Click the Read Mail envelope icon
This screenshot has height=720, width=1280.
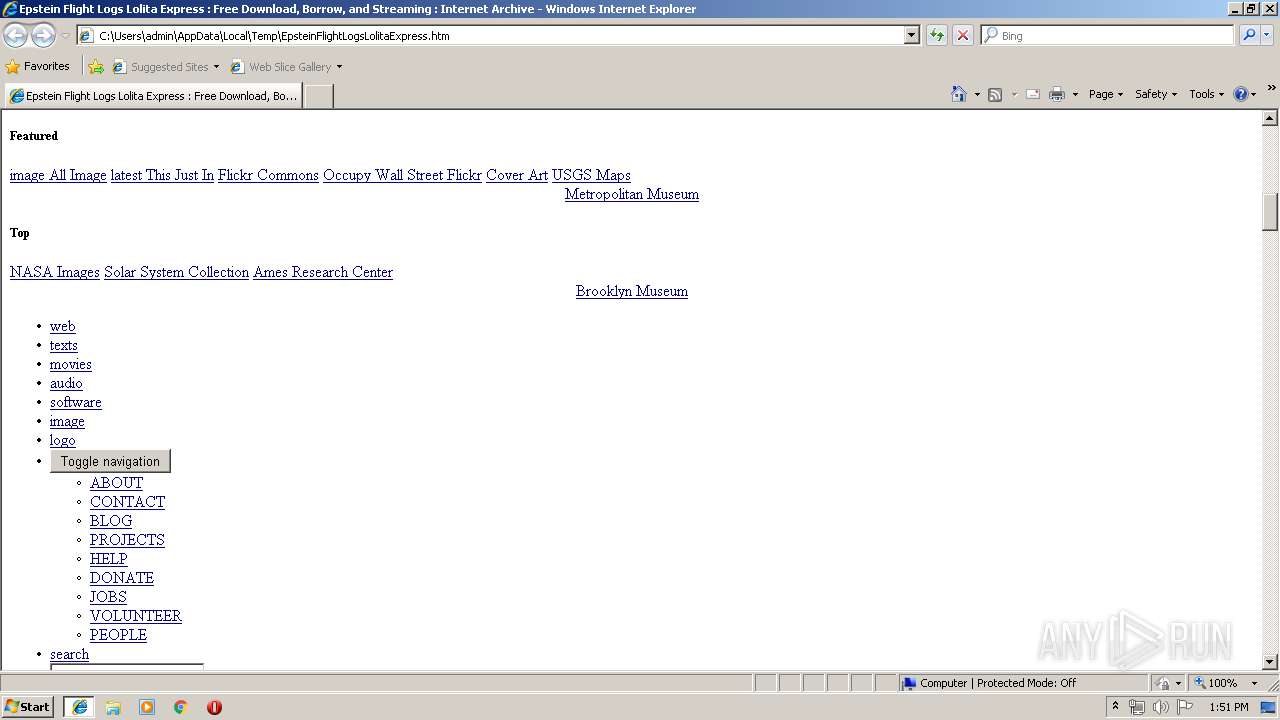click(1033, 94)
